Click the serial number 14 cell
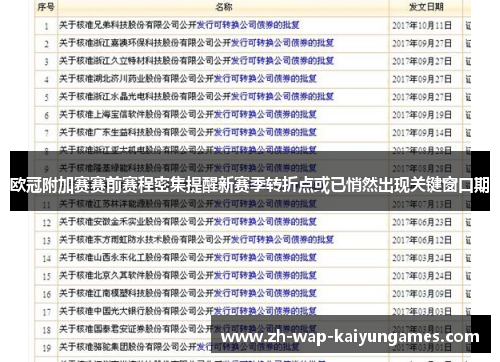The width and height of the screenshot is (500, 362). pos(46,259)
